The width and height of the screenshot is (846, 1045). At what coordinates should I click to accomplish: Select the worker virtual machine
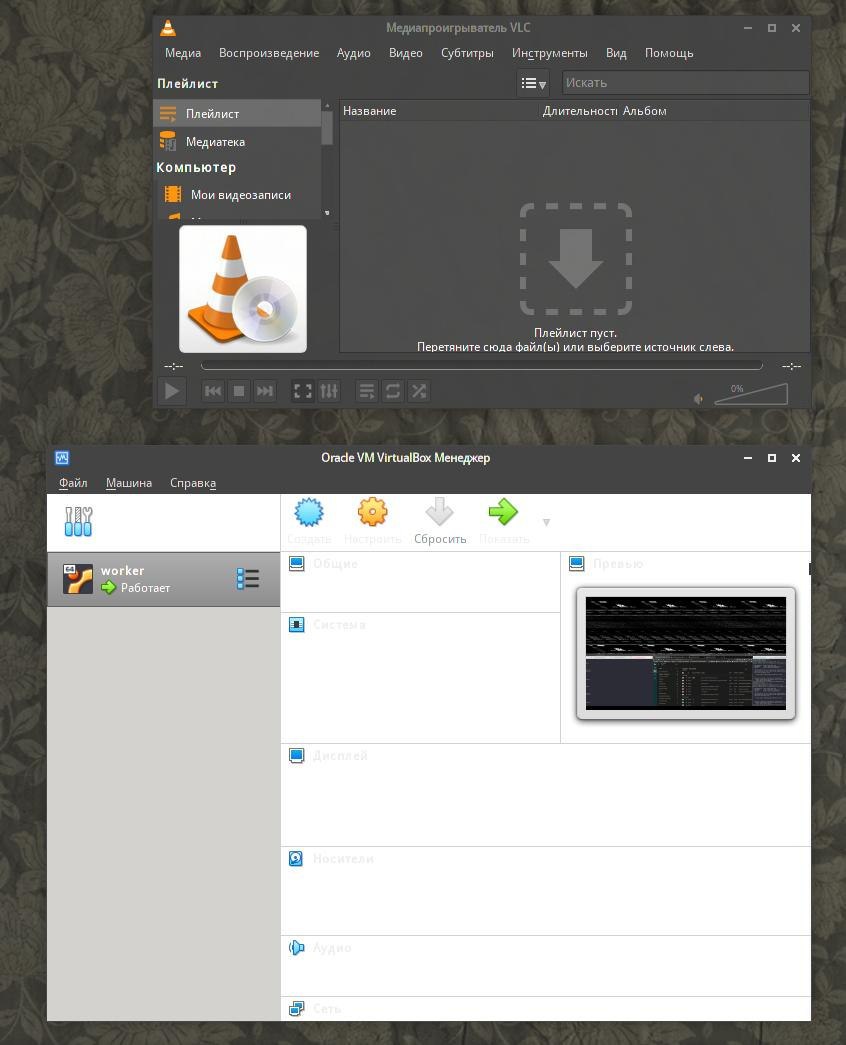coord(163,578)
